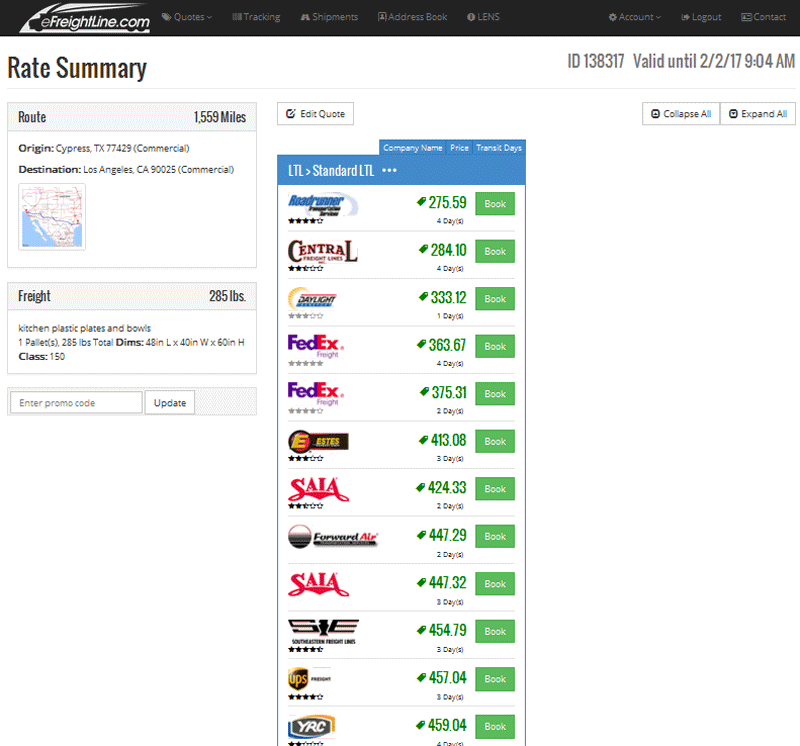This screenshot has width=800, height=746.
Task: Click the FedEx Freight logo at 375.31
Action: point(316,393)
